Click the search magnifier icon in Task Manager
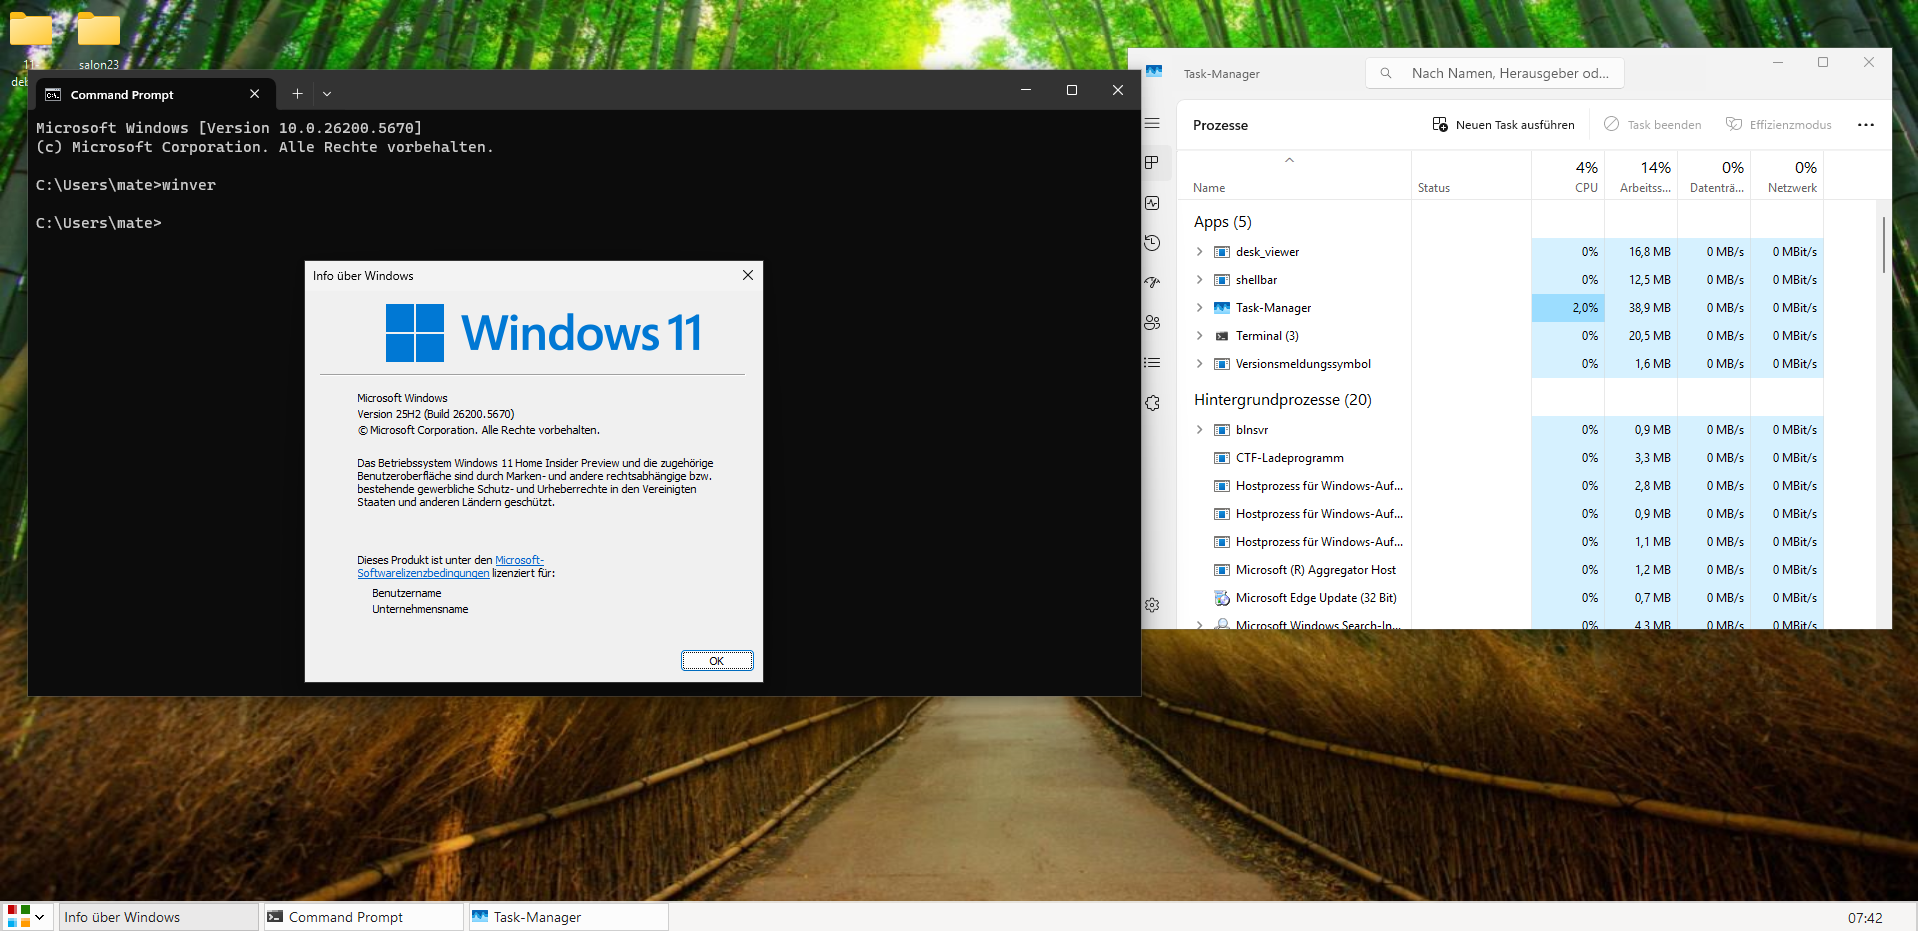 tap(1386, 73)
